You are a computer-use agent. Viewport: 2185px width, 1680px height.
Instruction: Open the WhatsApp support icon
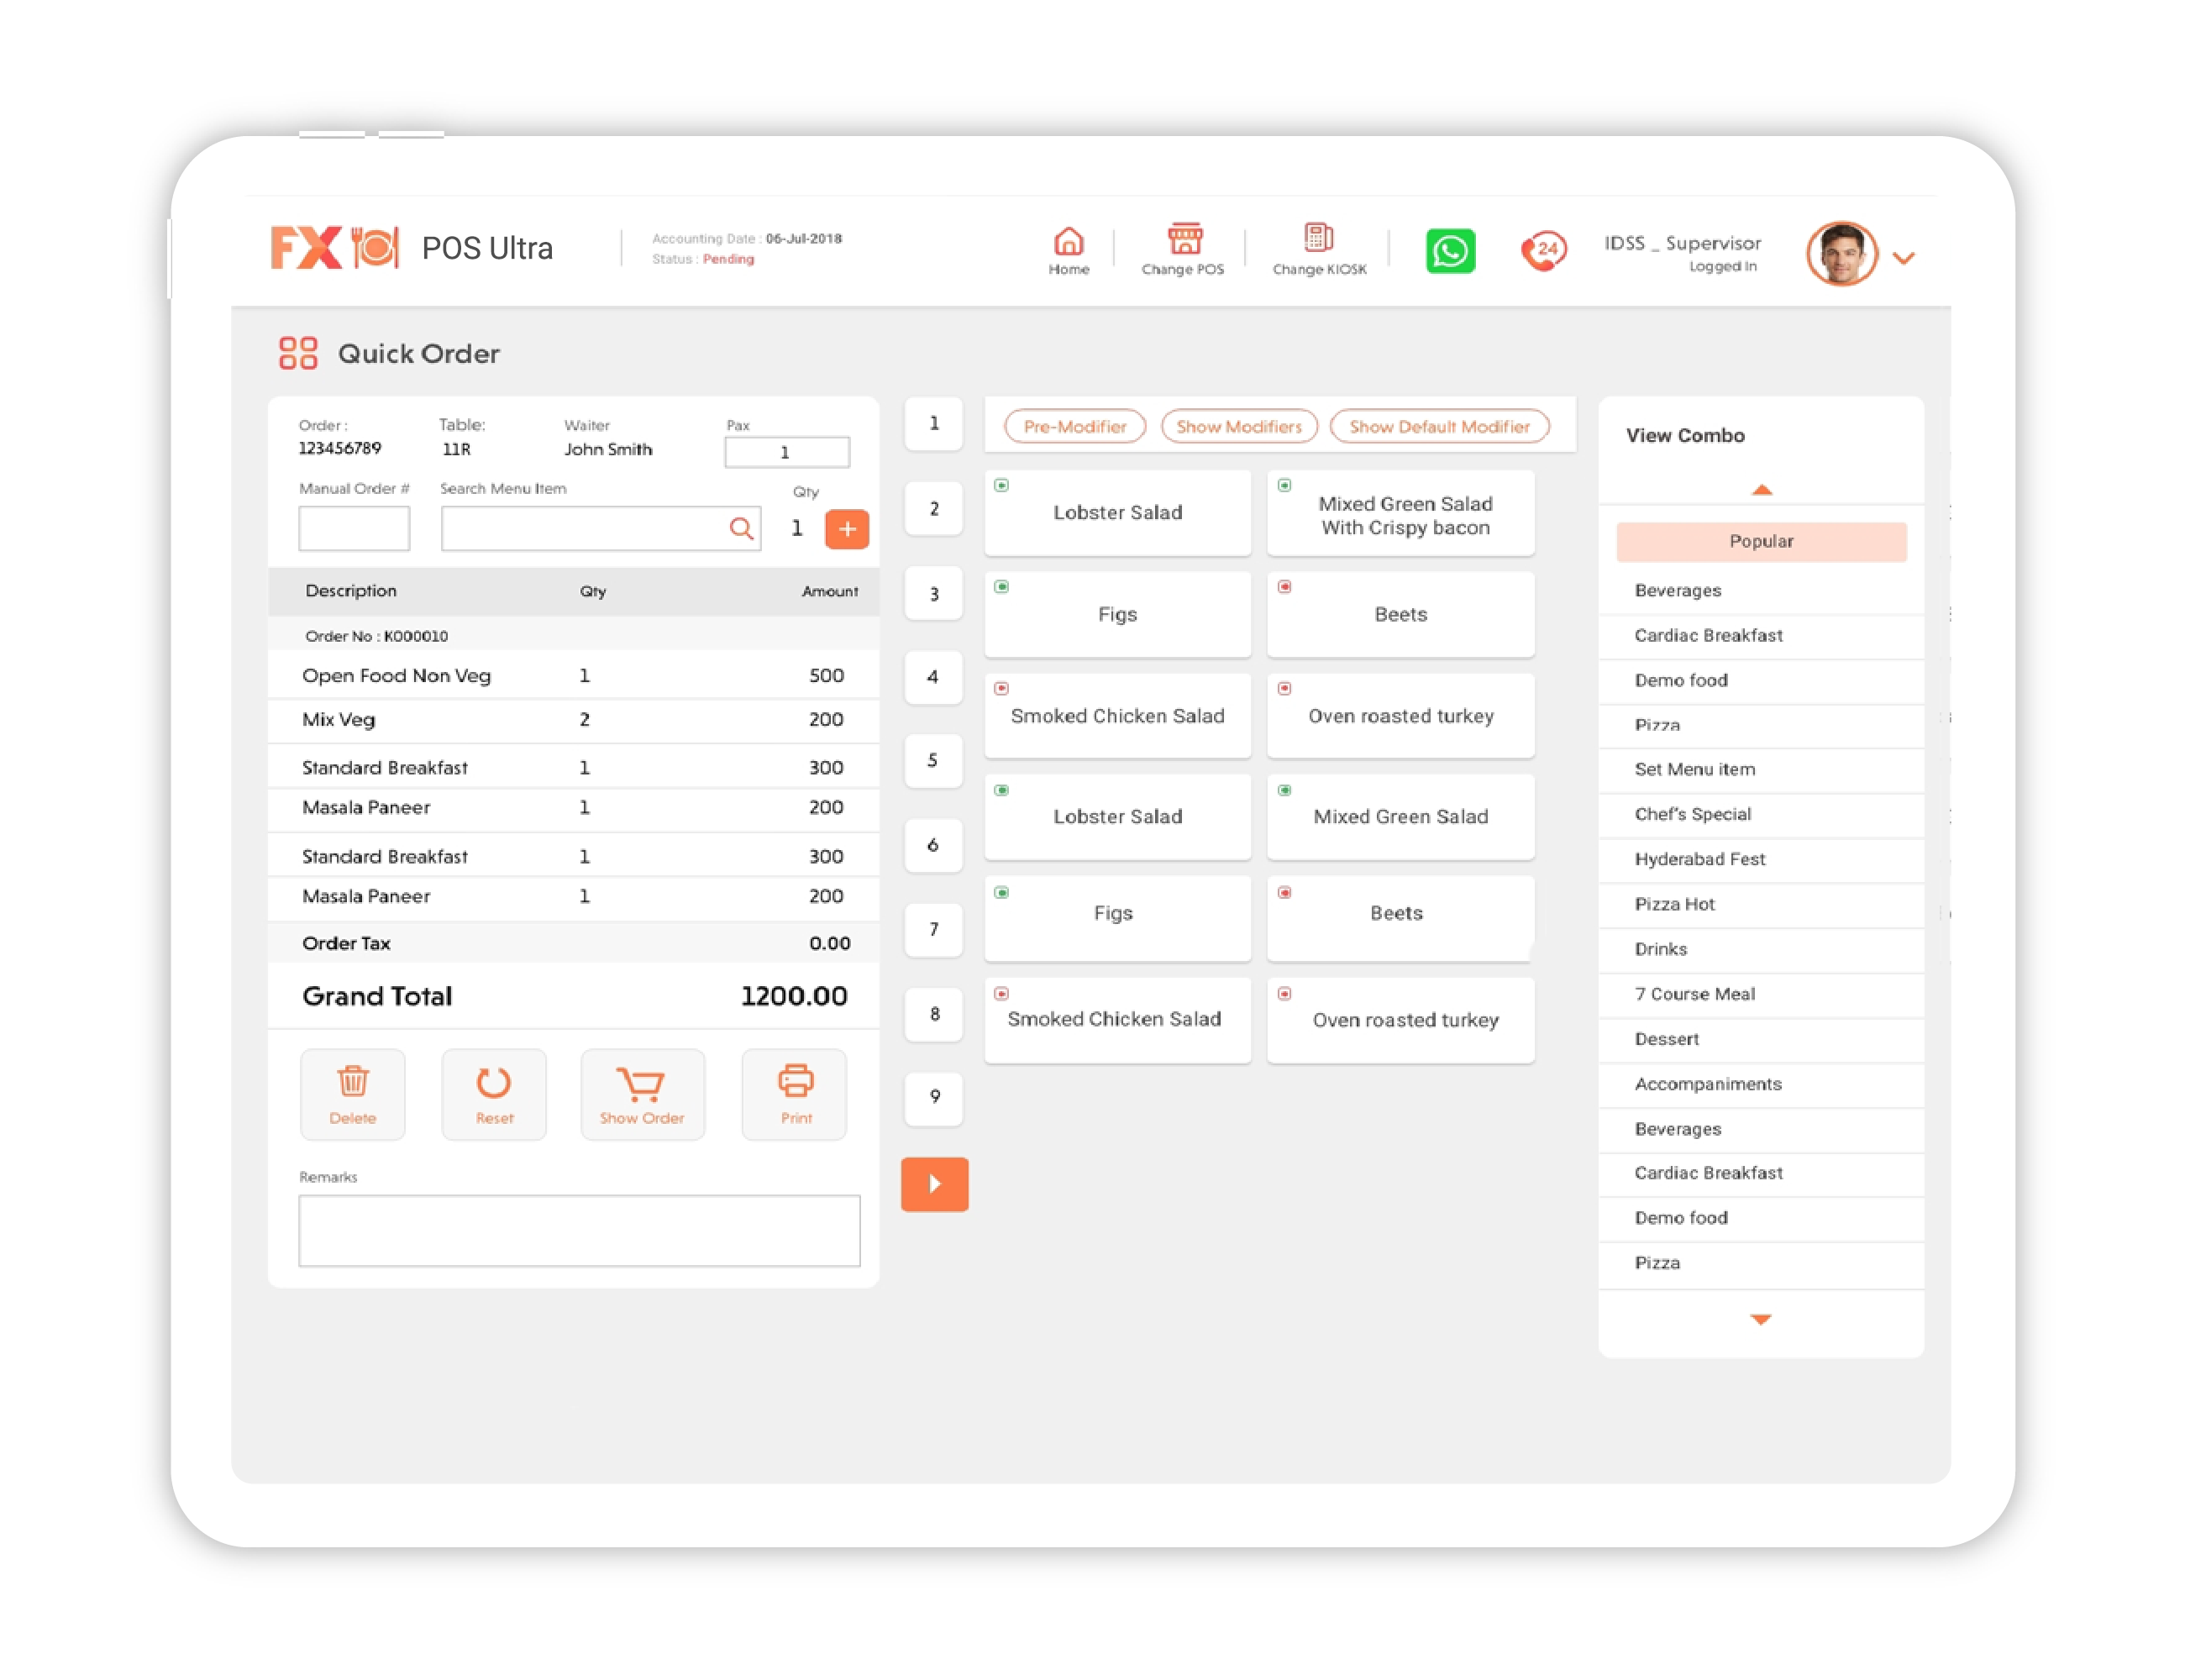coord(1449,251)
